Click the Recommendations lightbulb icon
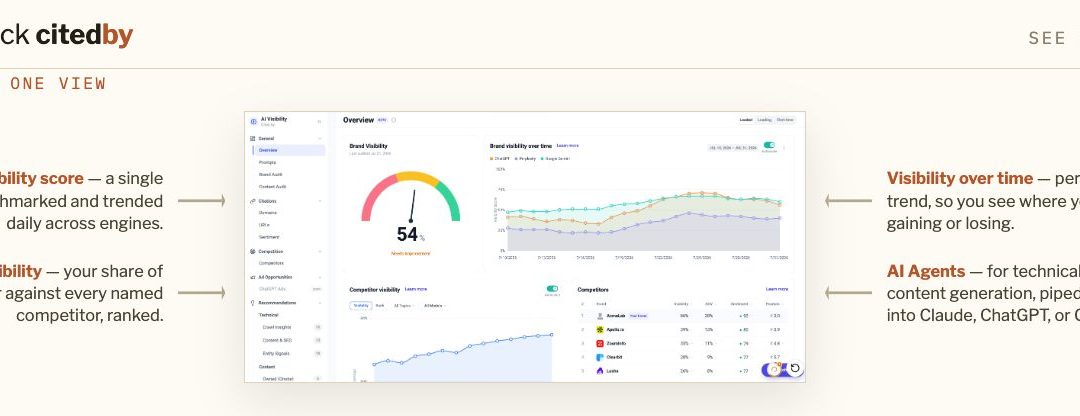 coord(253,302)
